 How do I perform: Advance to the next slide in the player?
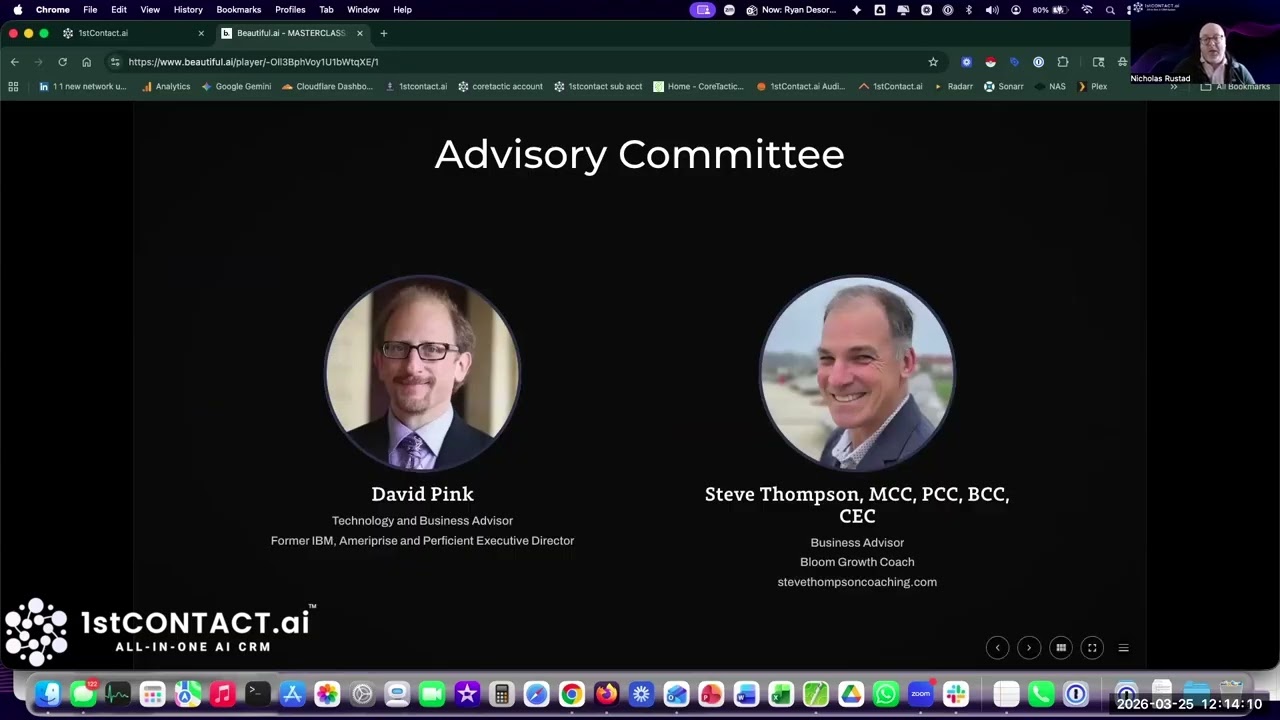[x=1029, y=648]
